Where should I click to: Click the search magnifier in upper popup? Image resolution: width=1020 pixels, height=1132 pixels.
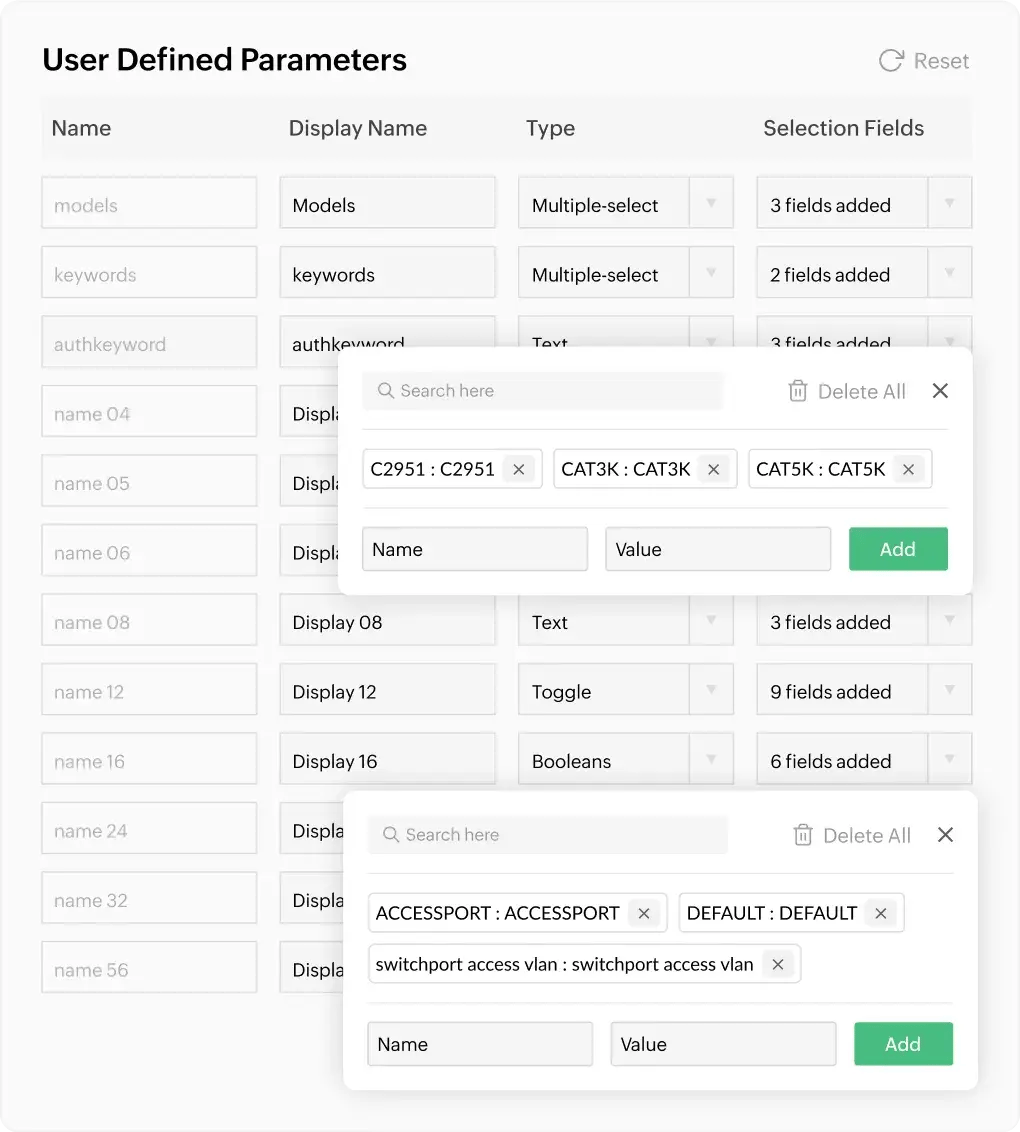(385, 391)
